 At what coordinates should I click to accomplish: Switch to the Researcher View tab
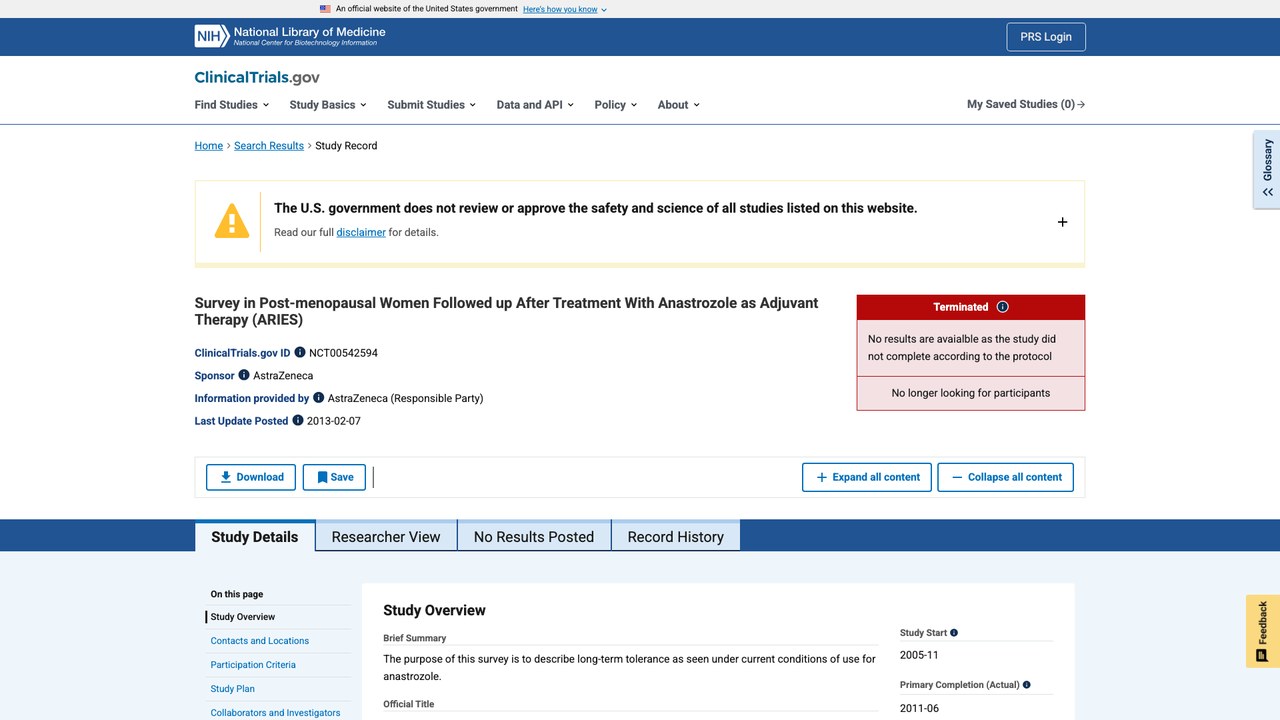[x=386, y=536]
